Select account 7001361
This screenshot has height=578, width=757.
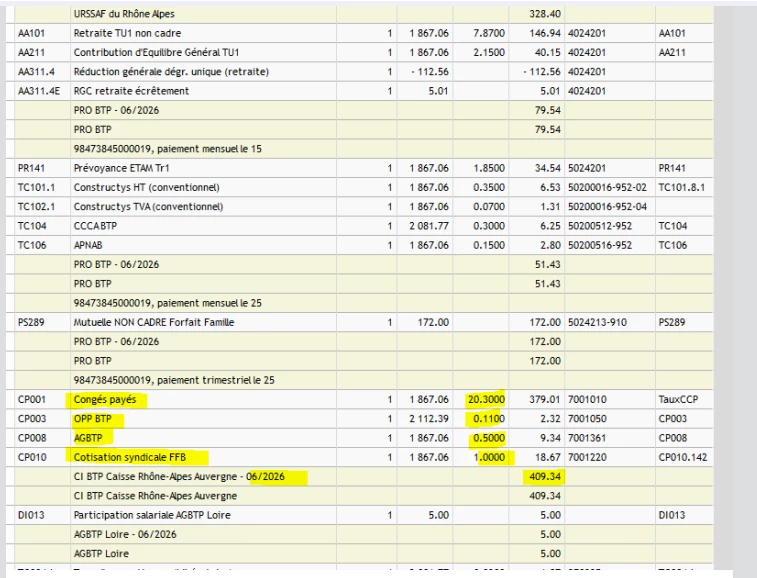coord(587,438)
